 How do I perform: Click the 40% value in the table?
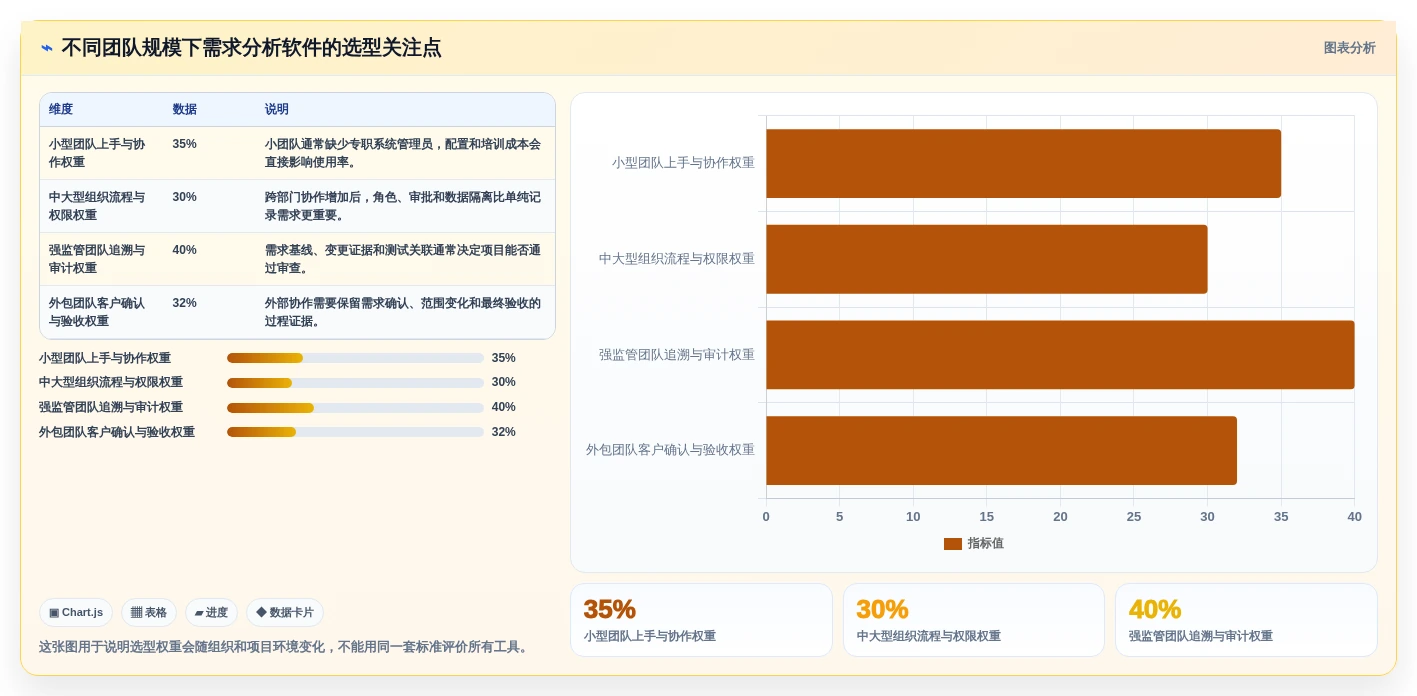pyautogui.click(x=184, y=250)
